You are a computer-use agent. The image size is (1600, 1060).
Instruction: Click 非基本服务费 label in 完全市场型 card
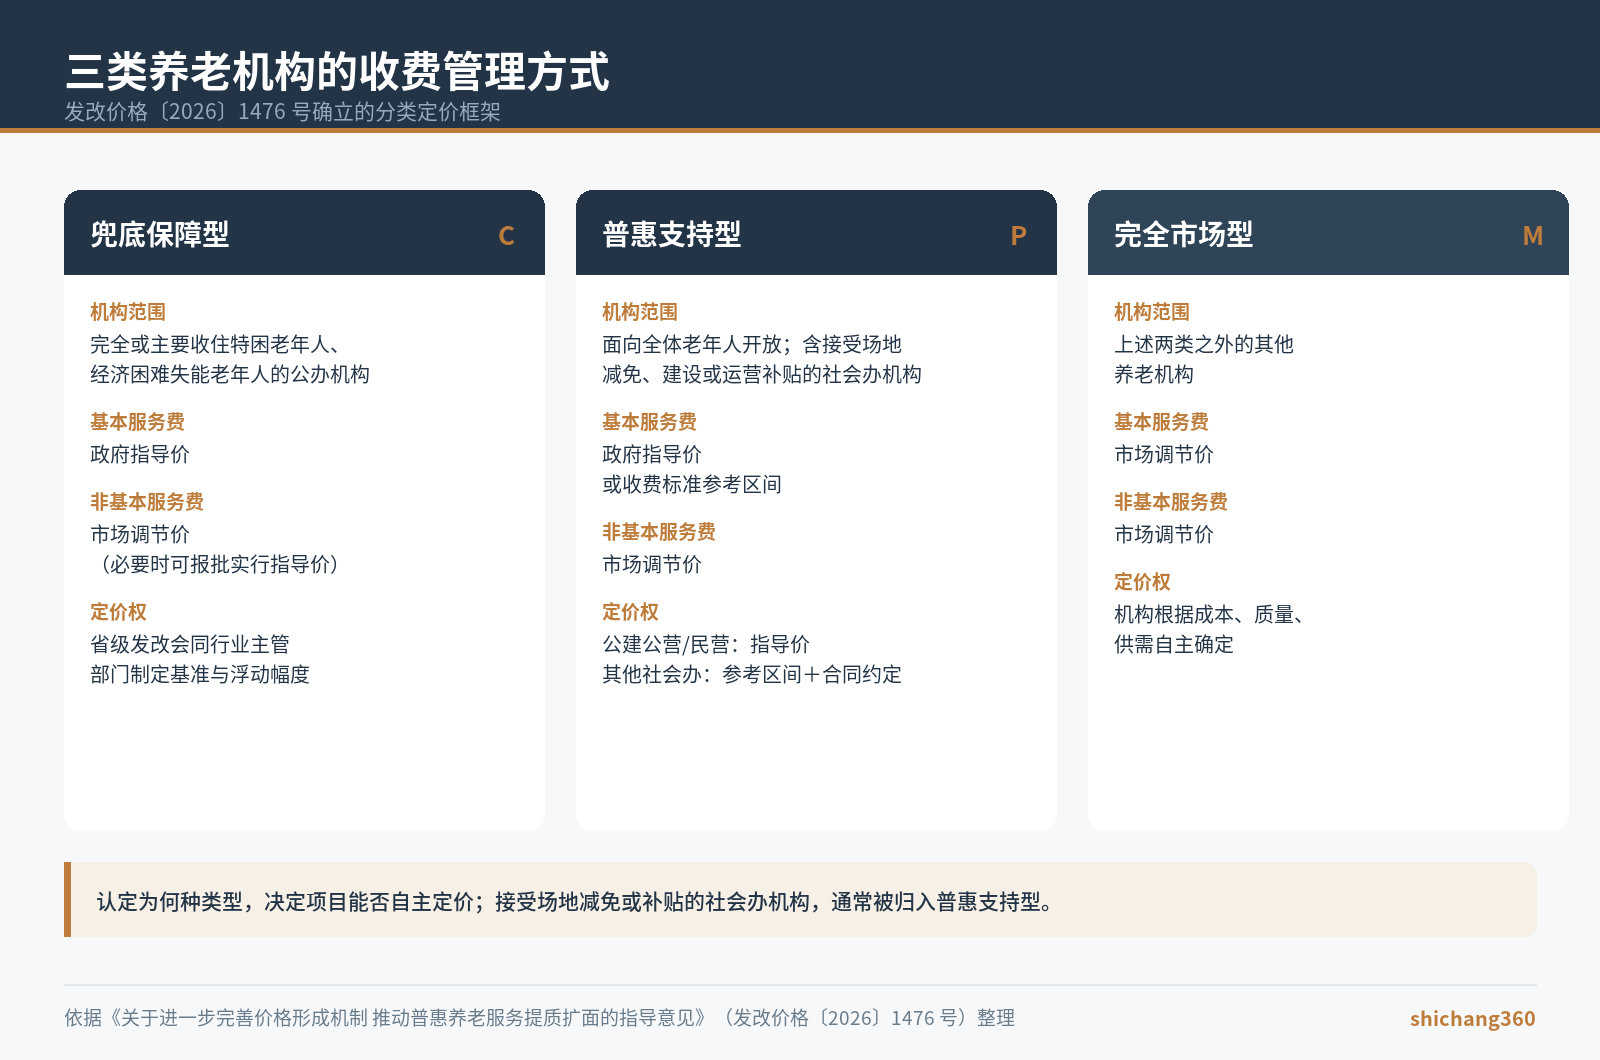(x=1171, y=502)
